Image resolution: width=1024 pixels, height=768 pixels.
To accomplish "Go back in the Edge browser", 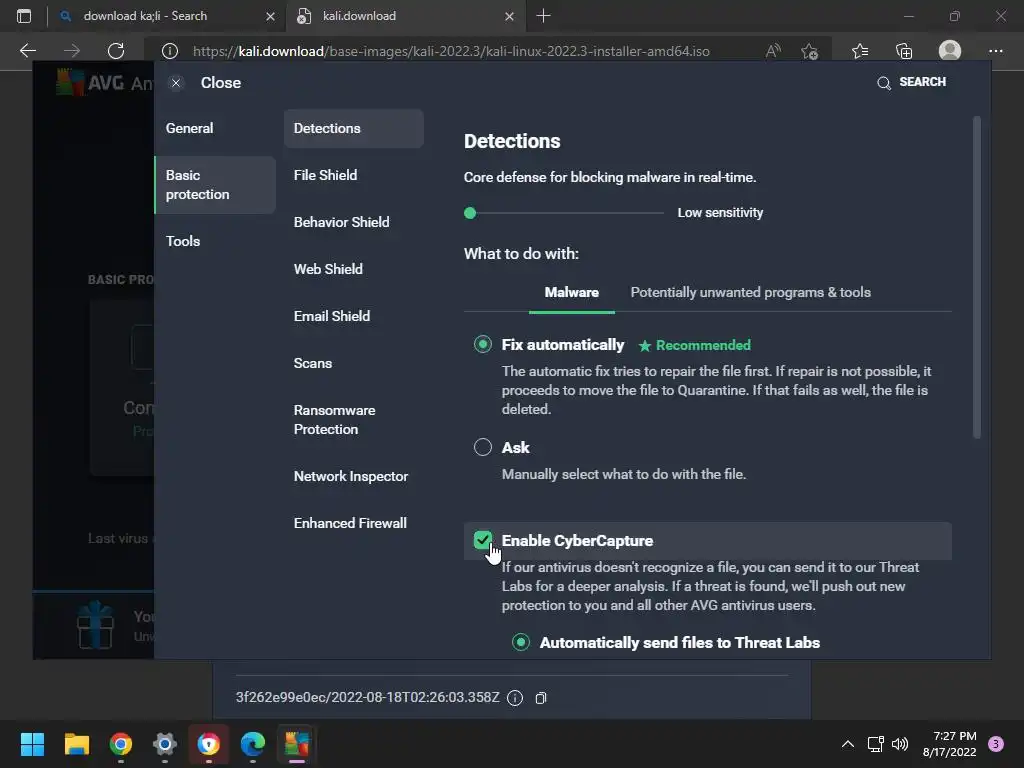I will coord(27,51).
